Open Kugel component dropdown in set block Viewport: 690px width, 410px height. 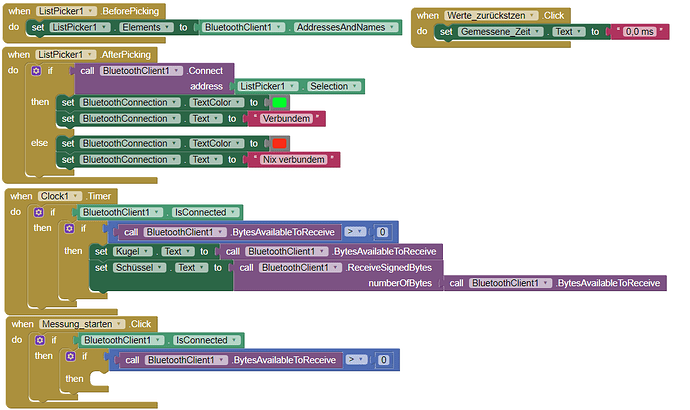[132, 252]
